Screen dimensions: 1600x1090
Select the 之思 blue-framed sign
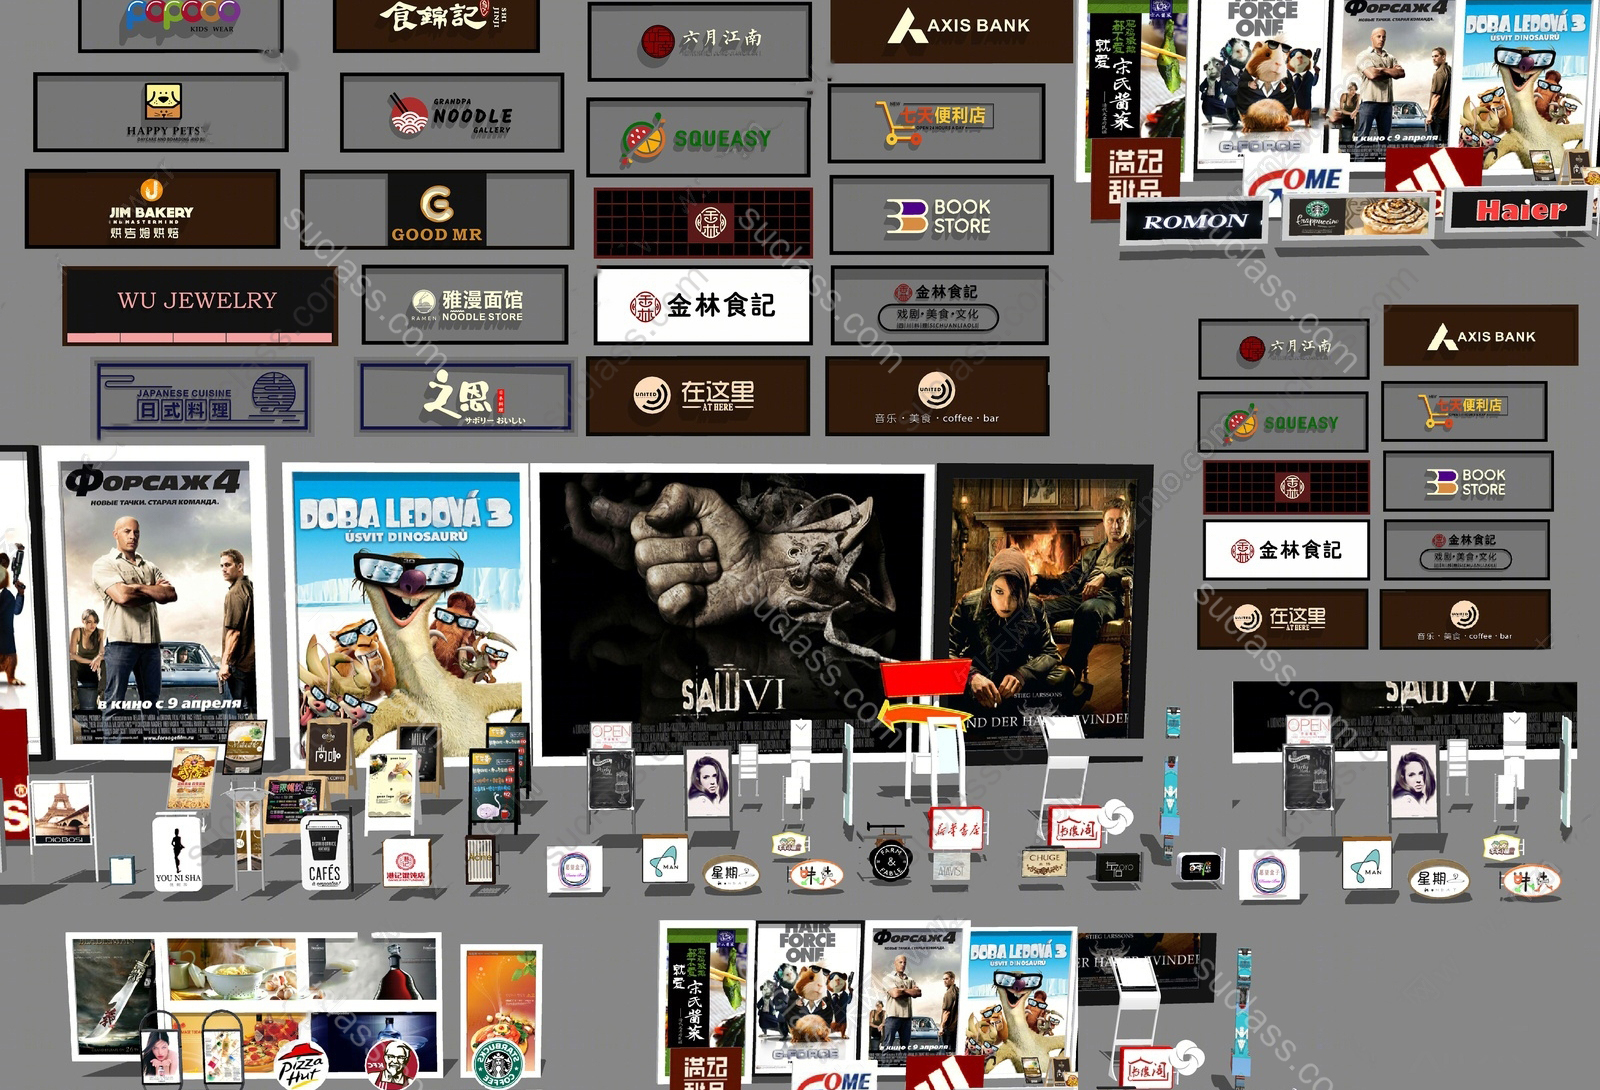tap(465, 397)
